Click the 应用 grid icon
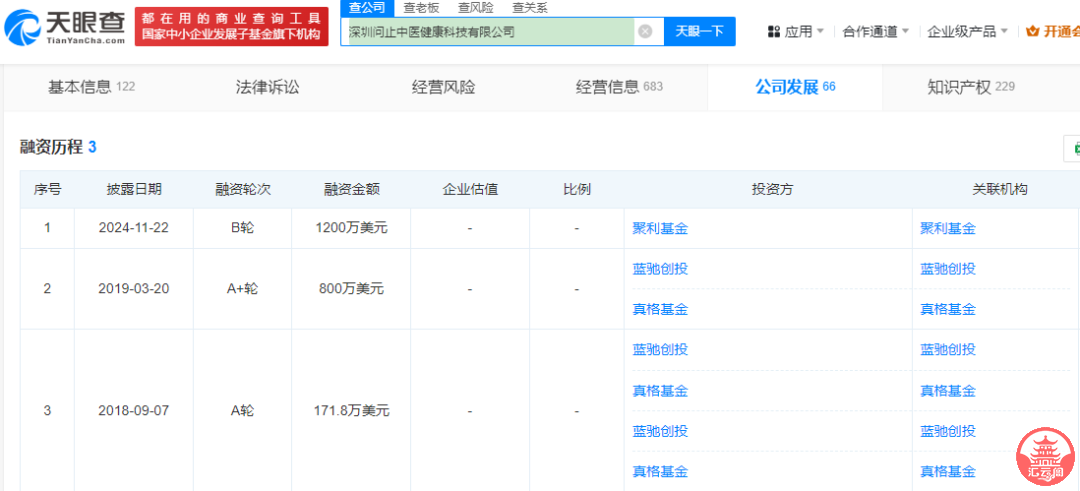Viewport: 1080px width, 491px height. pos(773,31)
